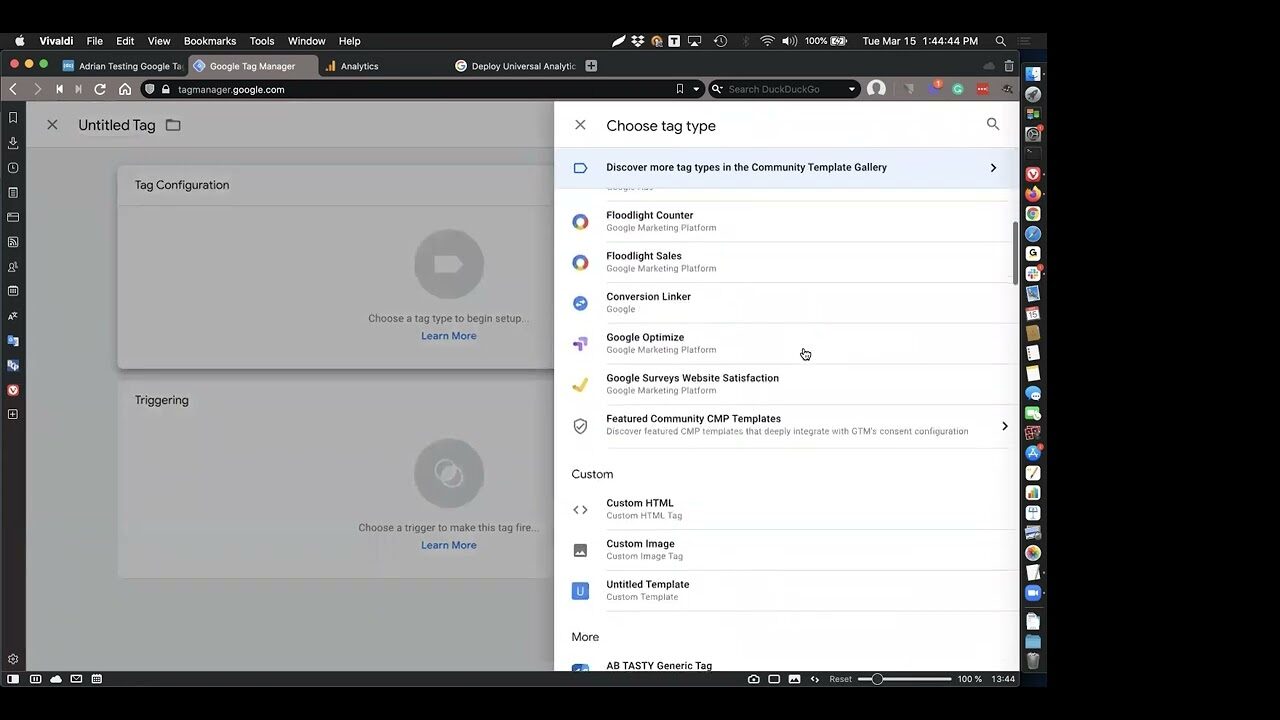This screenshot has width=1280, height=720.
Task: Bookmark this page
Action: tap(680, 89)
